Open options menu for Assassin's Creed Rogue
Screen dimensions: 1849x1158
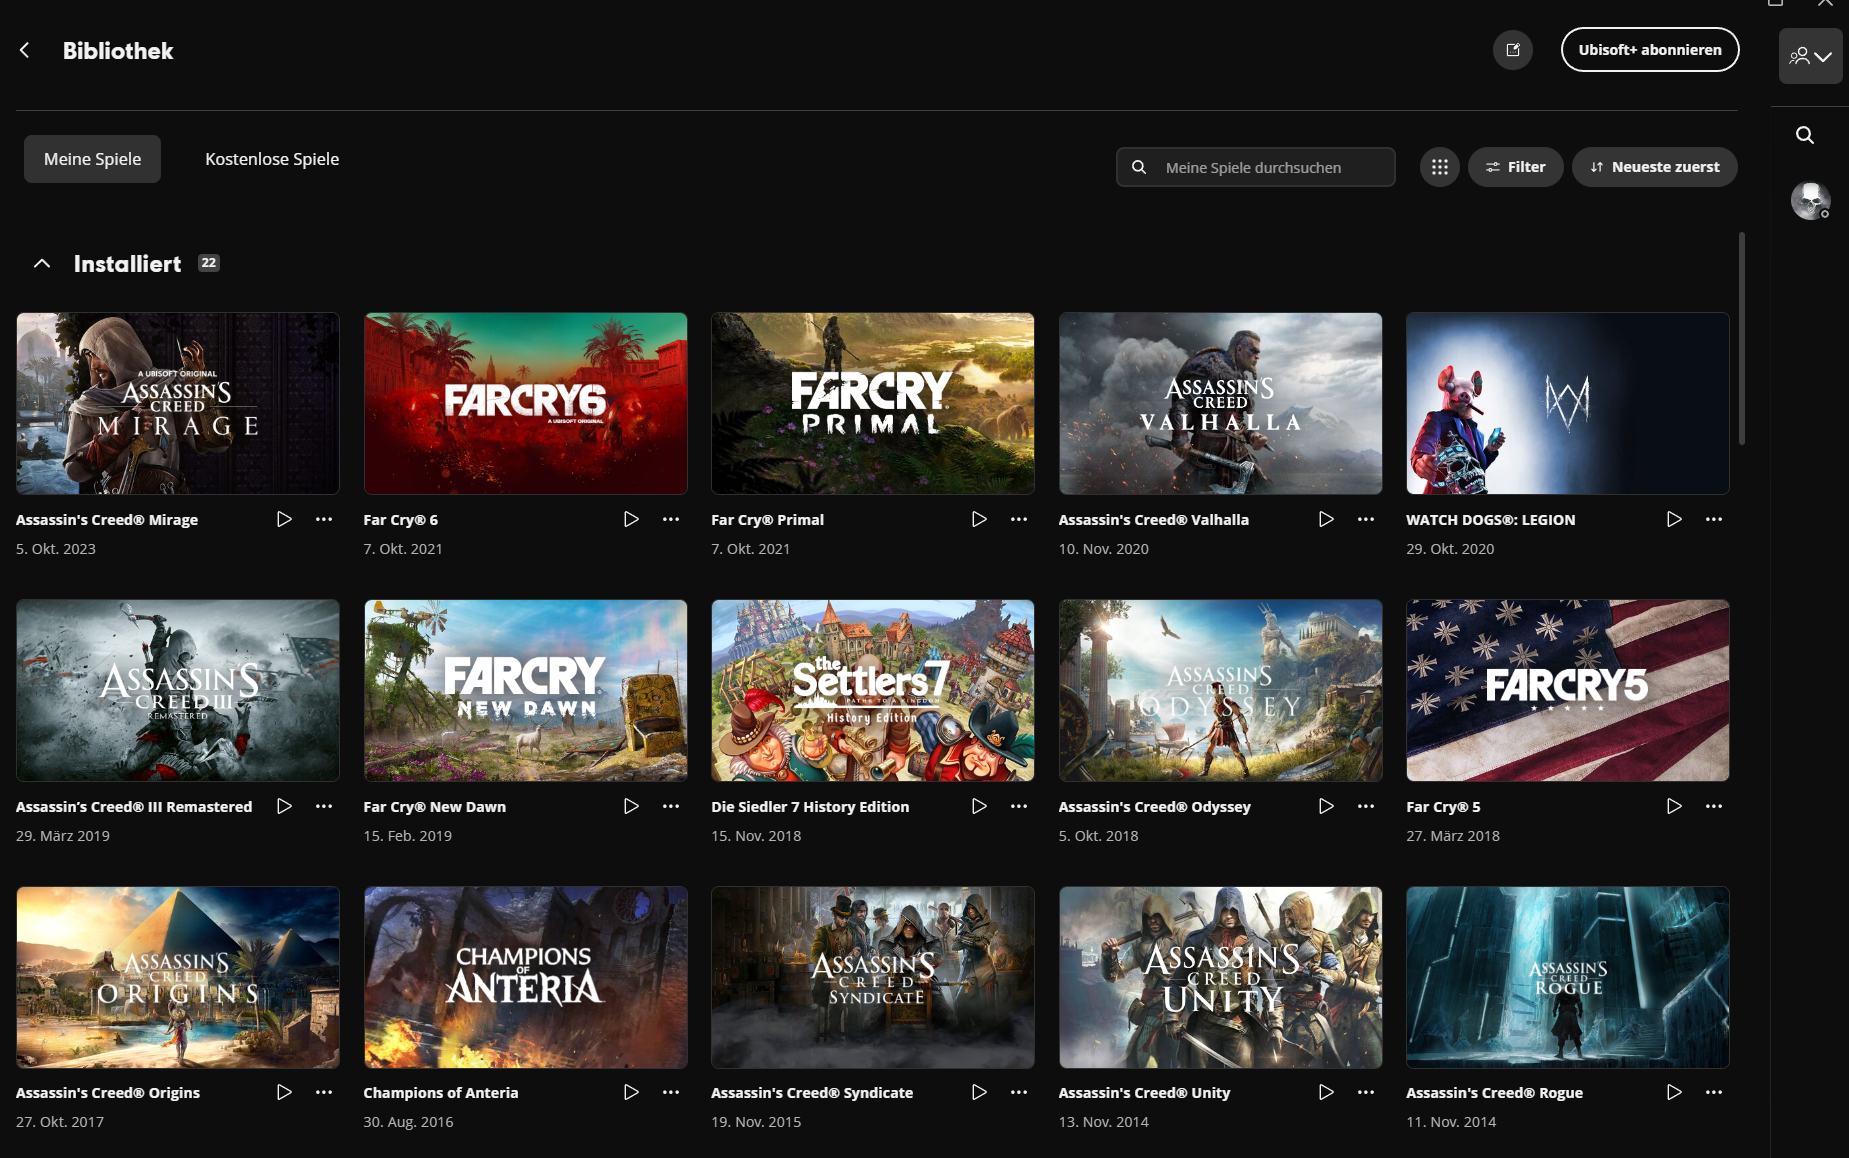tap(1714, 1092)
